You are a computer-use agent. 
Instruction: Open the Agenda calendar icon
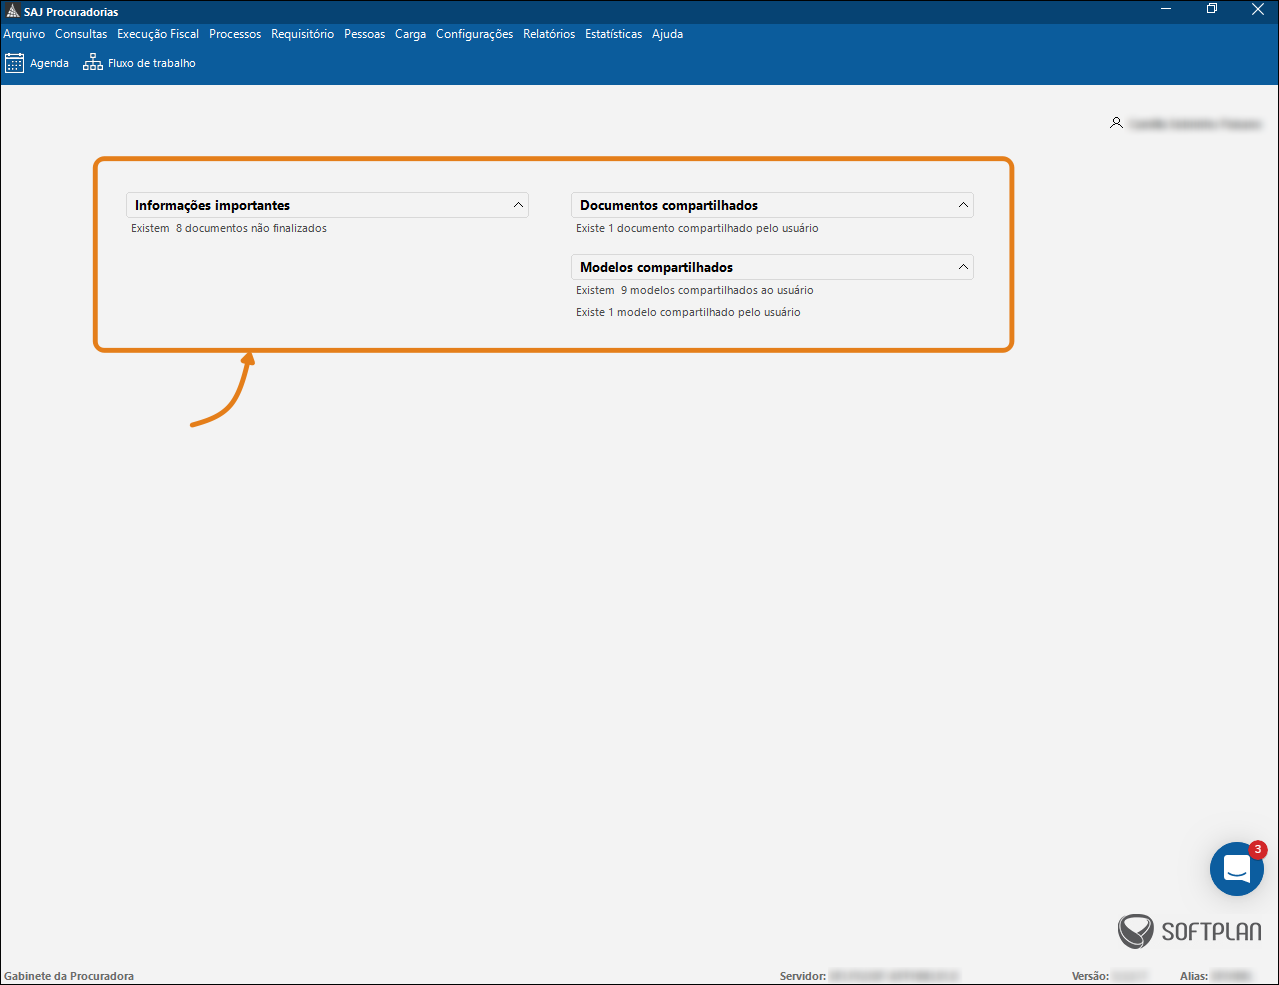[x=14, y=63]
